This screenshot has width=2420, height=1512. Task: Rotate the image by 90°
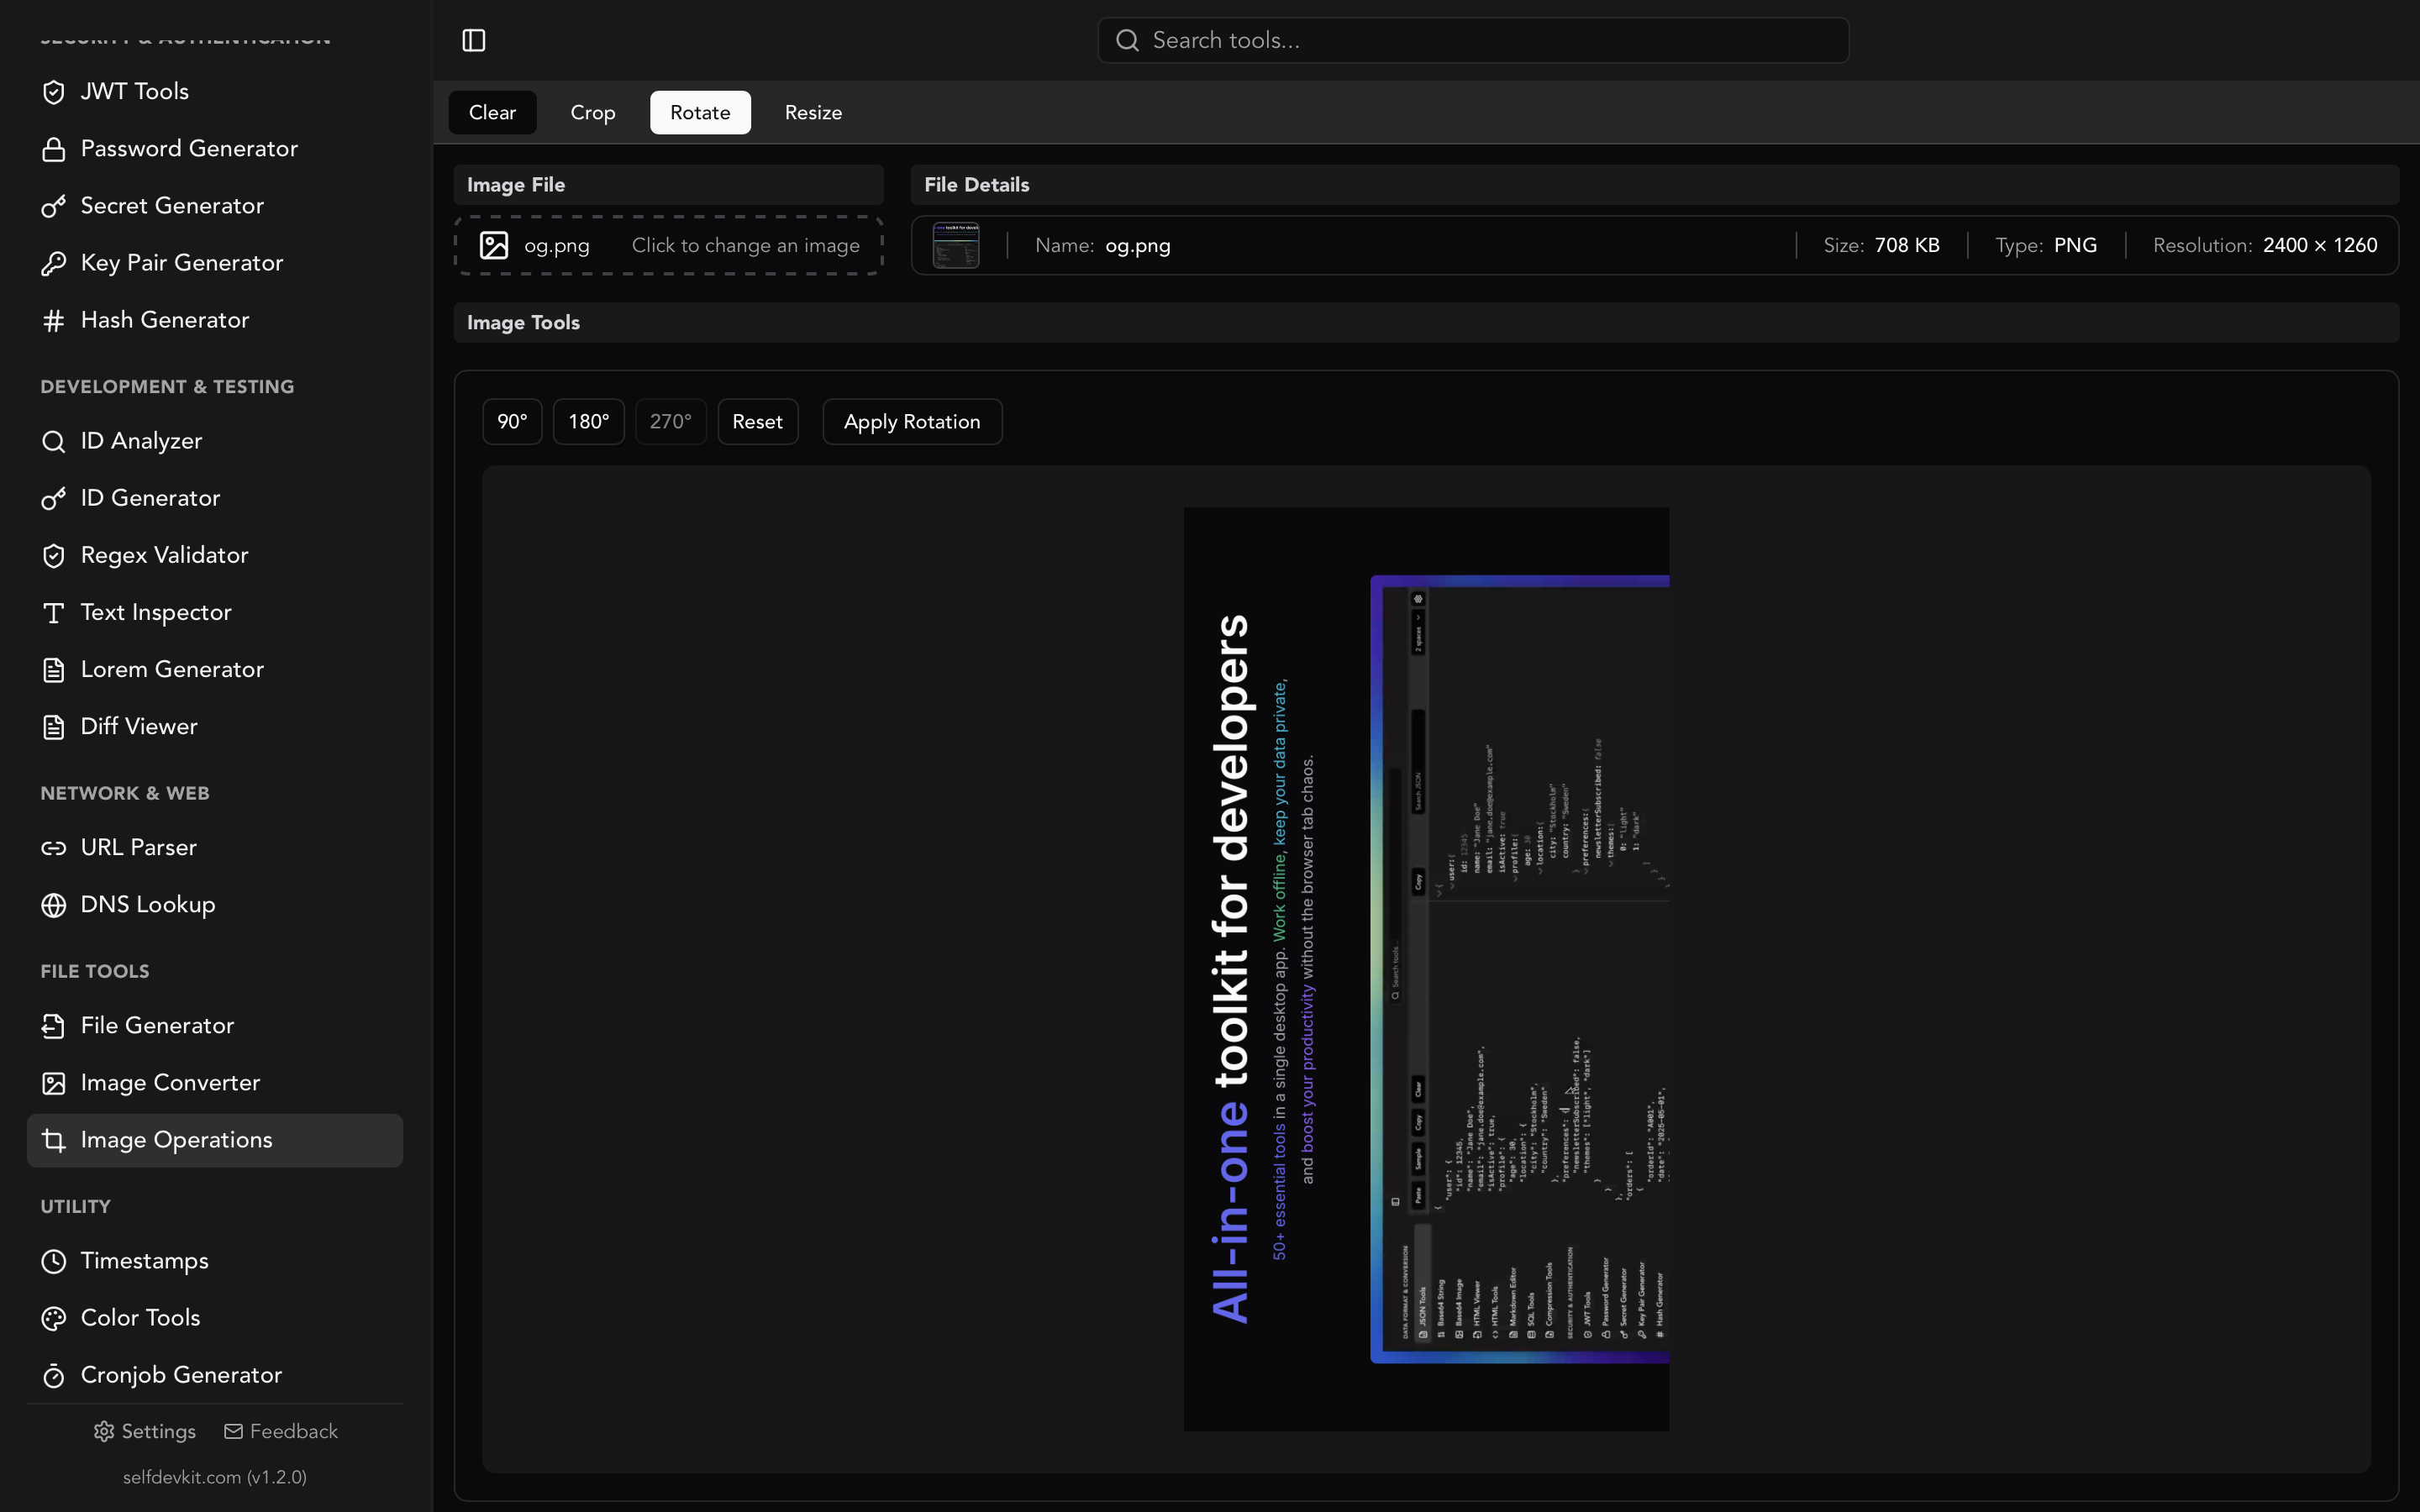click(512, 422)
